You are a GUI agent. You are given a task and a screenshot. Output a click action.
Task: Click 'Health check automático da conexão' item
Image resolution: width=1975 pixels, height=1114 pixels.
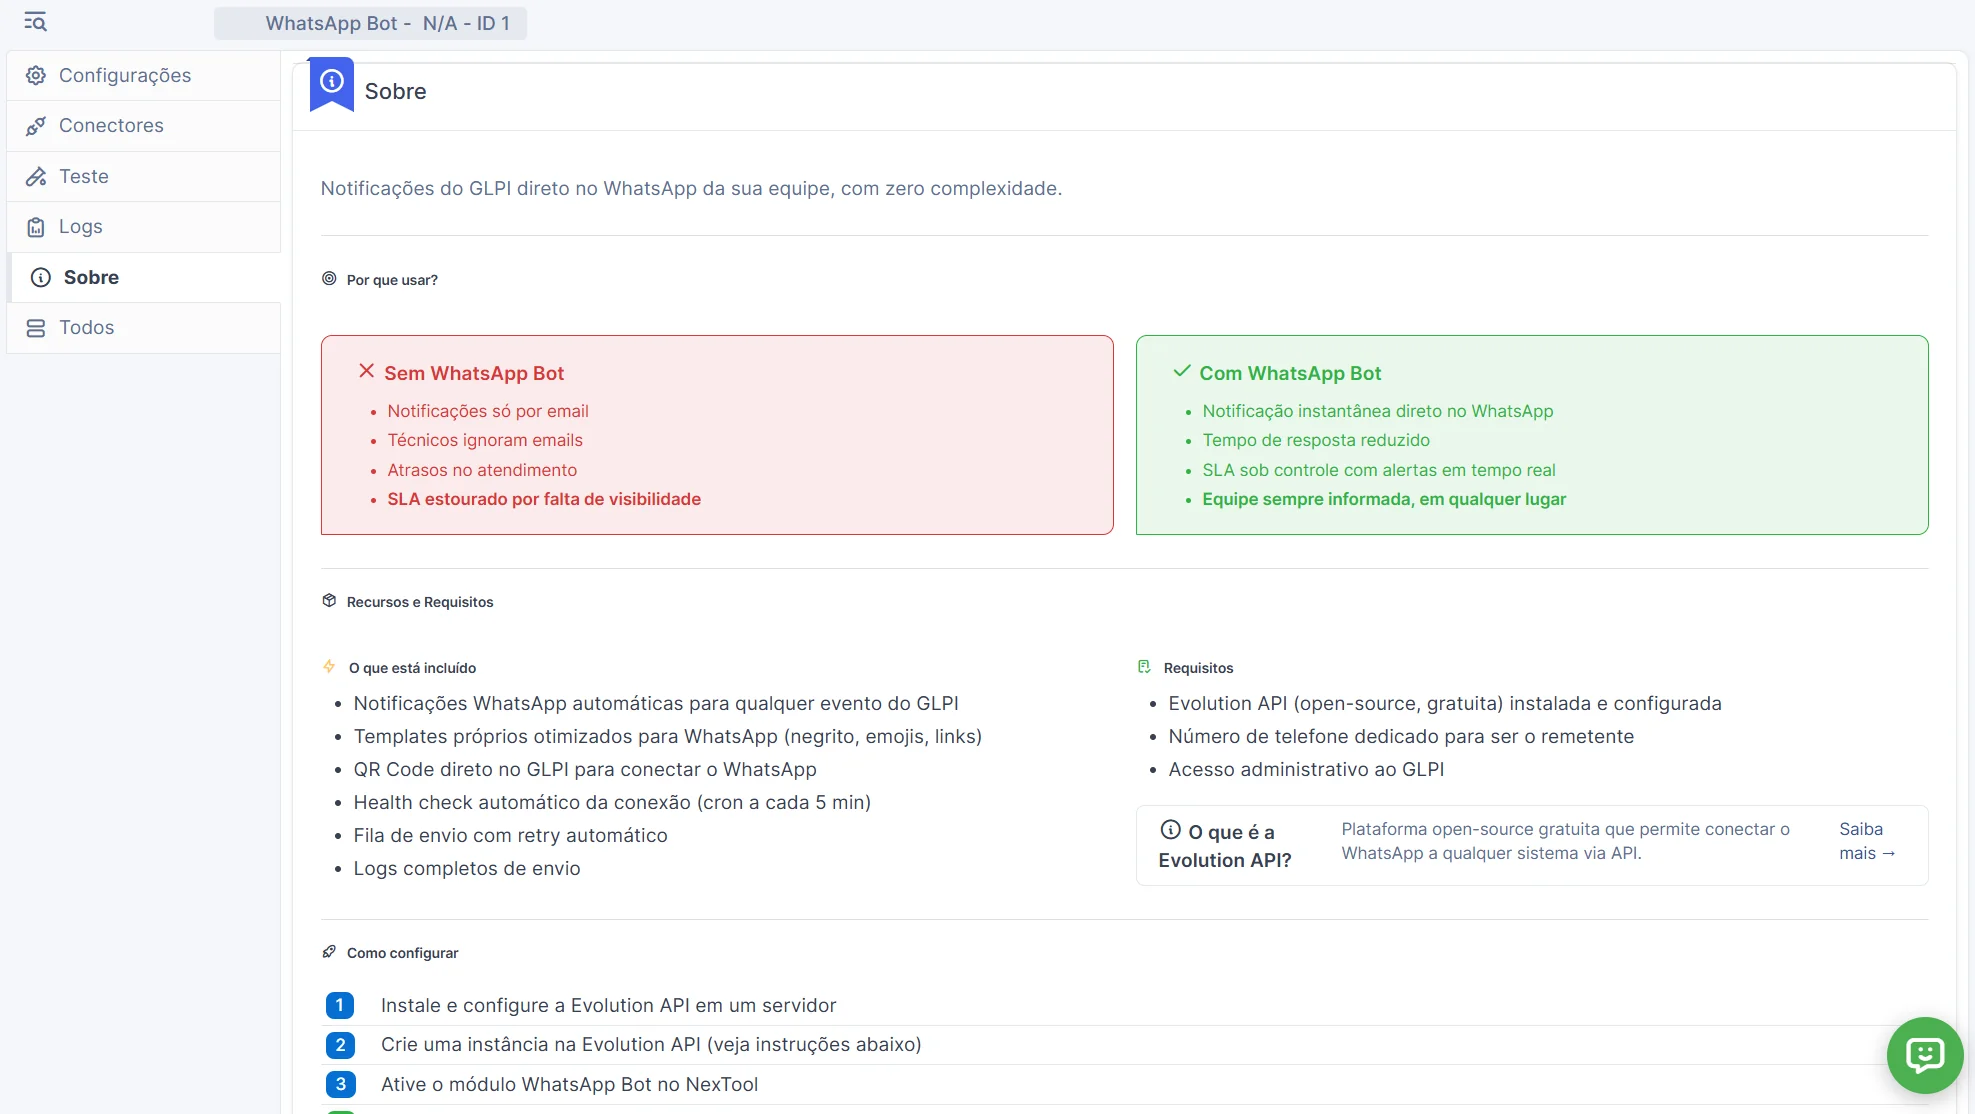(x=612, y=803)
